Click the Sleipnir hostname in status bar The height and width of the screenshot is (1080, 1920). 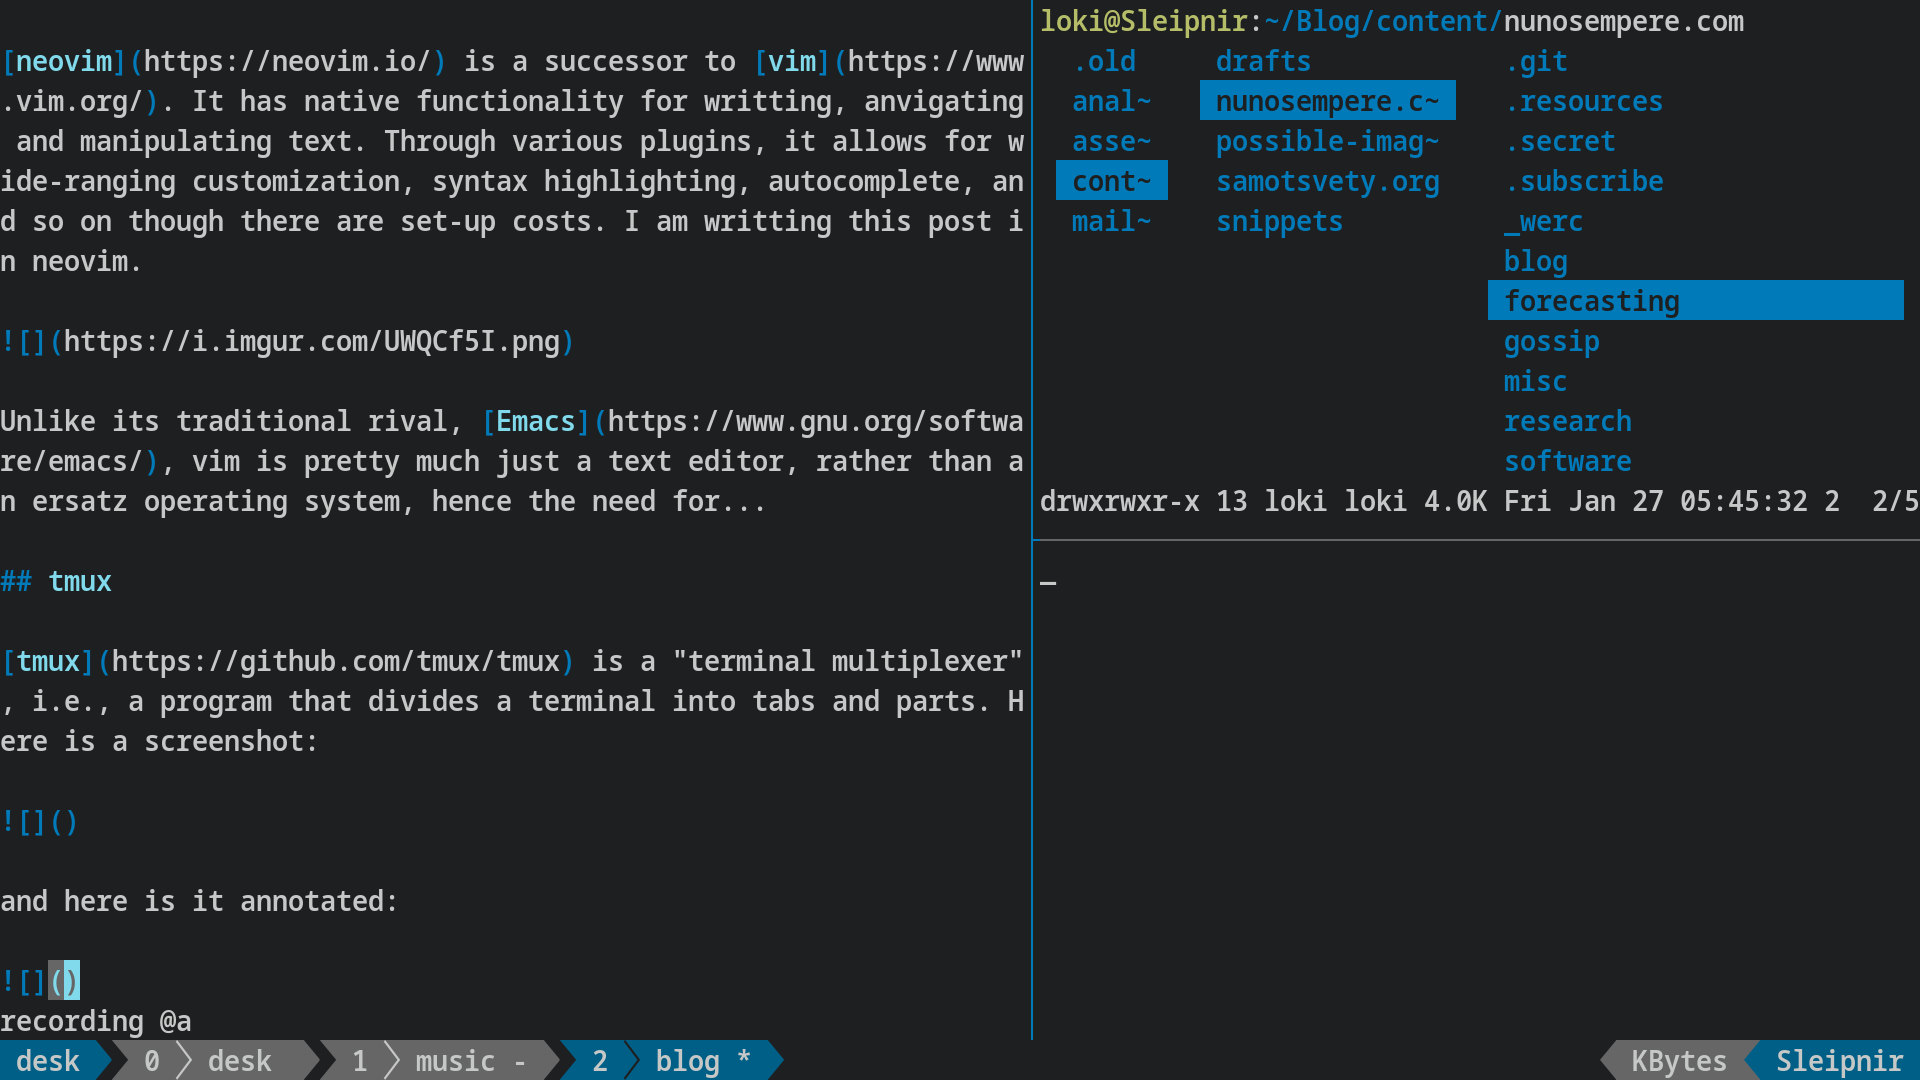pyautogui.click(x=1839, y=1060)
